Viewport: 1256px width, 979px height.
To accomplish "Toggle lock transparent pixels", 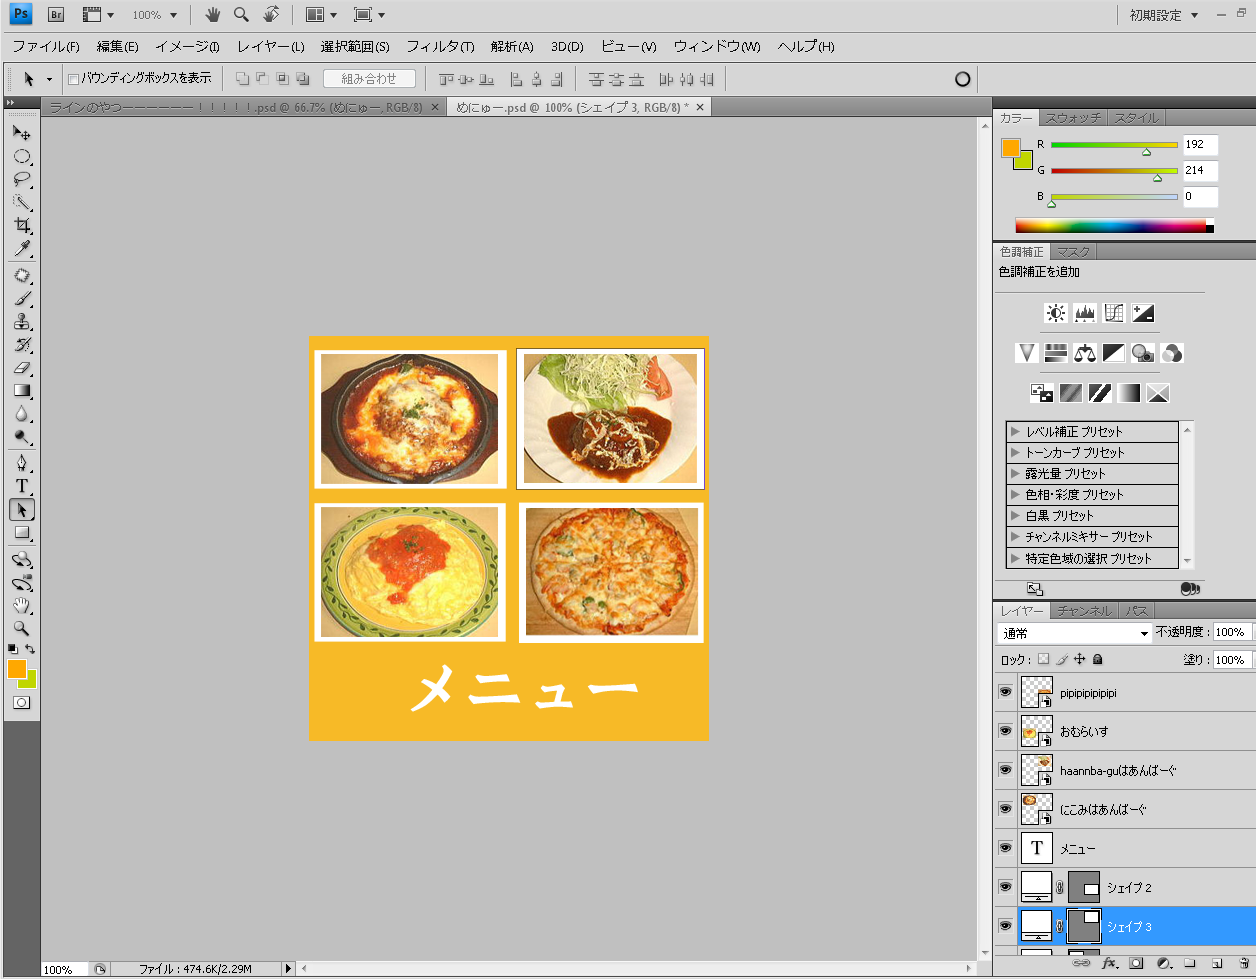I will click(x=1043, y=660).
